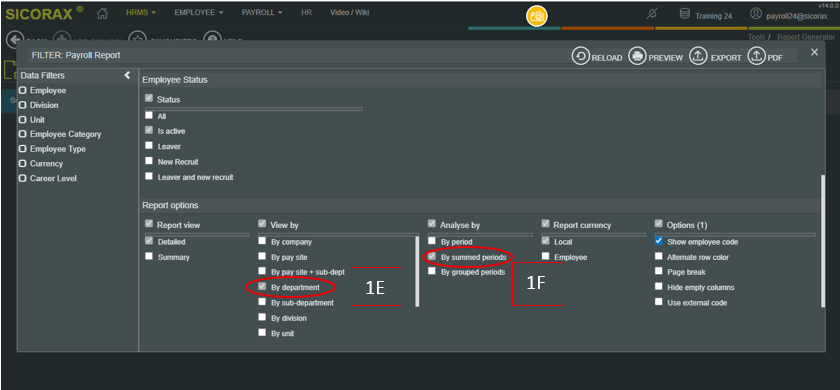Open the PAYROLL dropdown menu
This screenshot has height=390, width=840.
[262, 12]
